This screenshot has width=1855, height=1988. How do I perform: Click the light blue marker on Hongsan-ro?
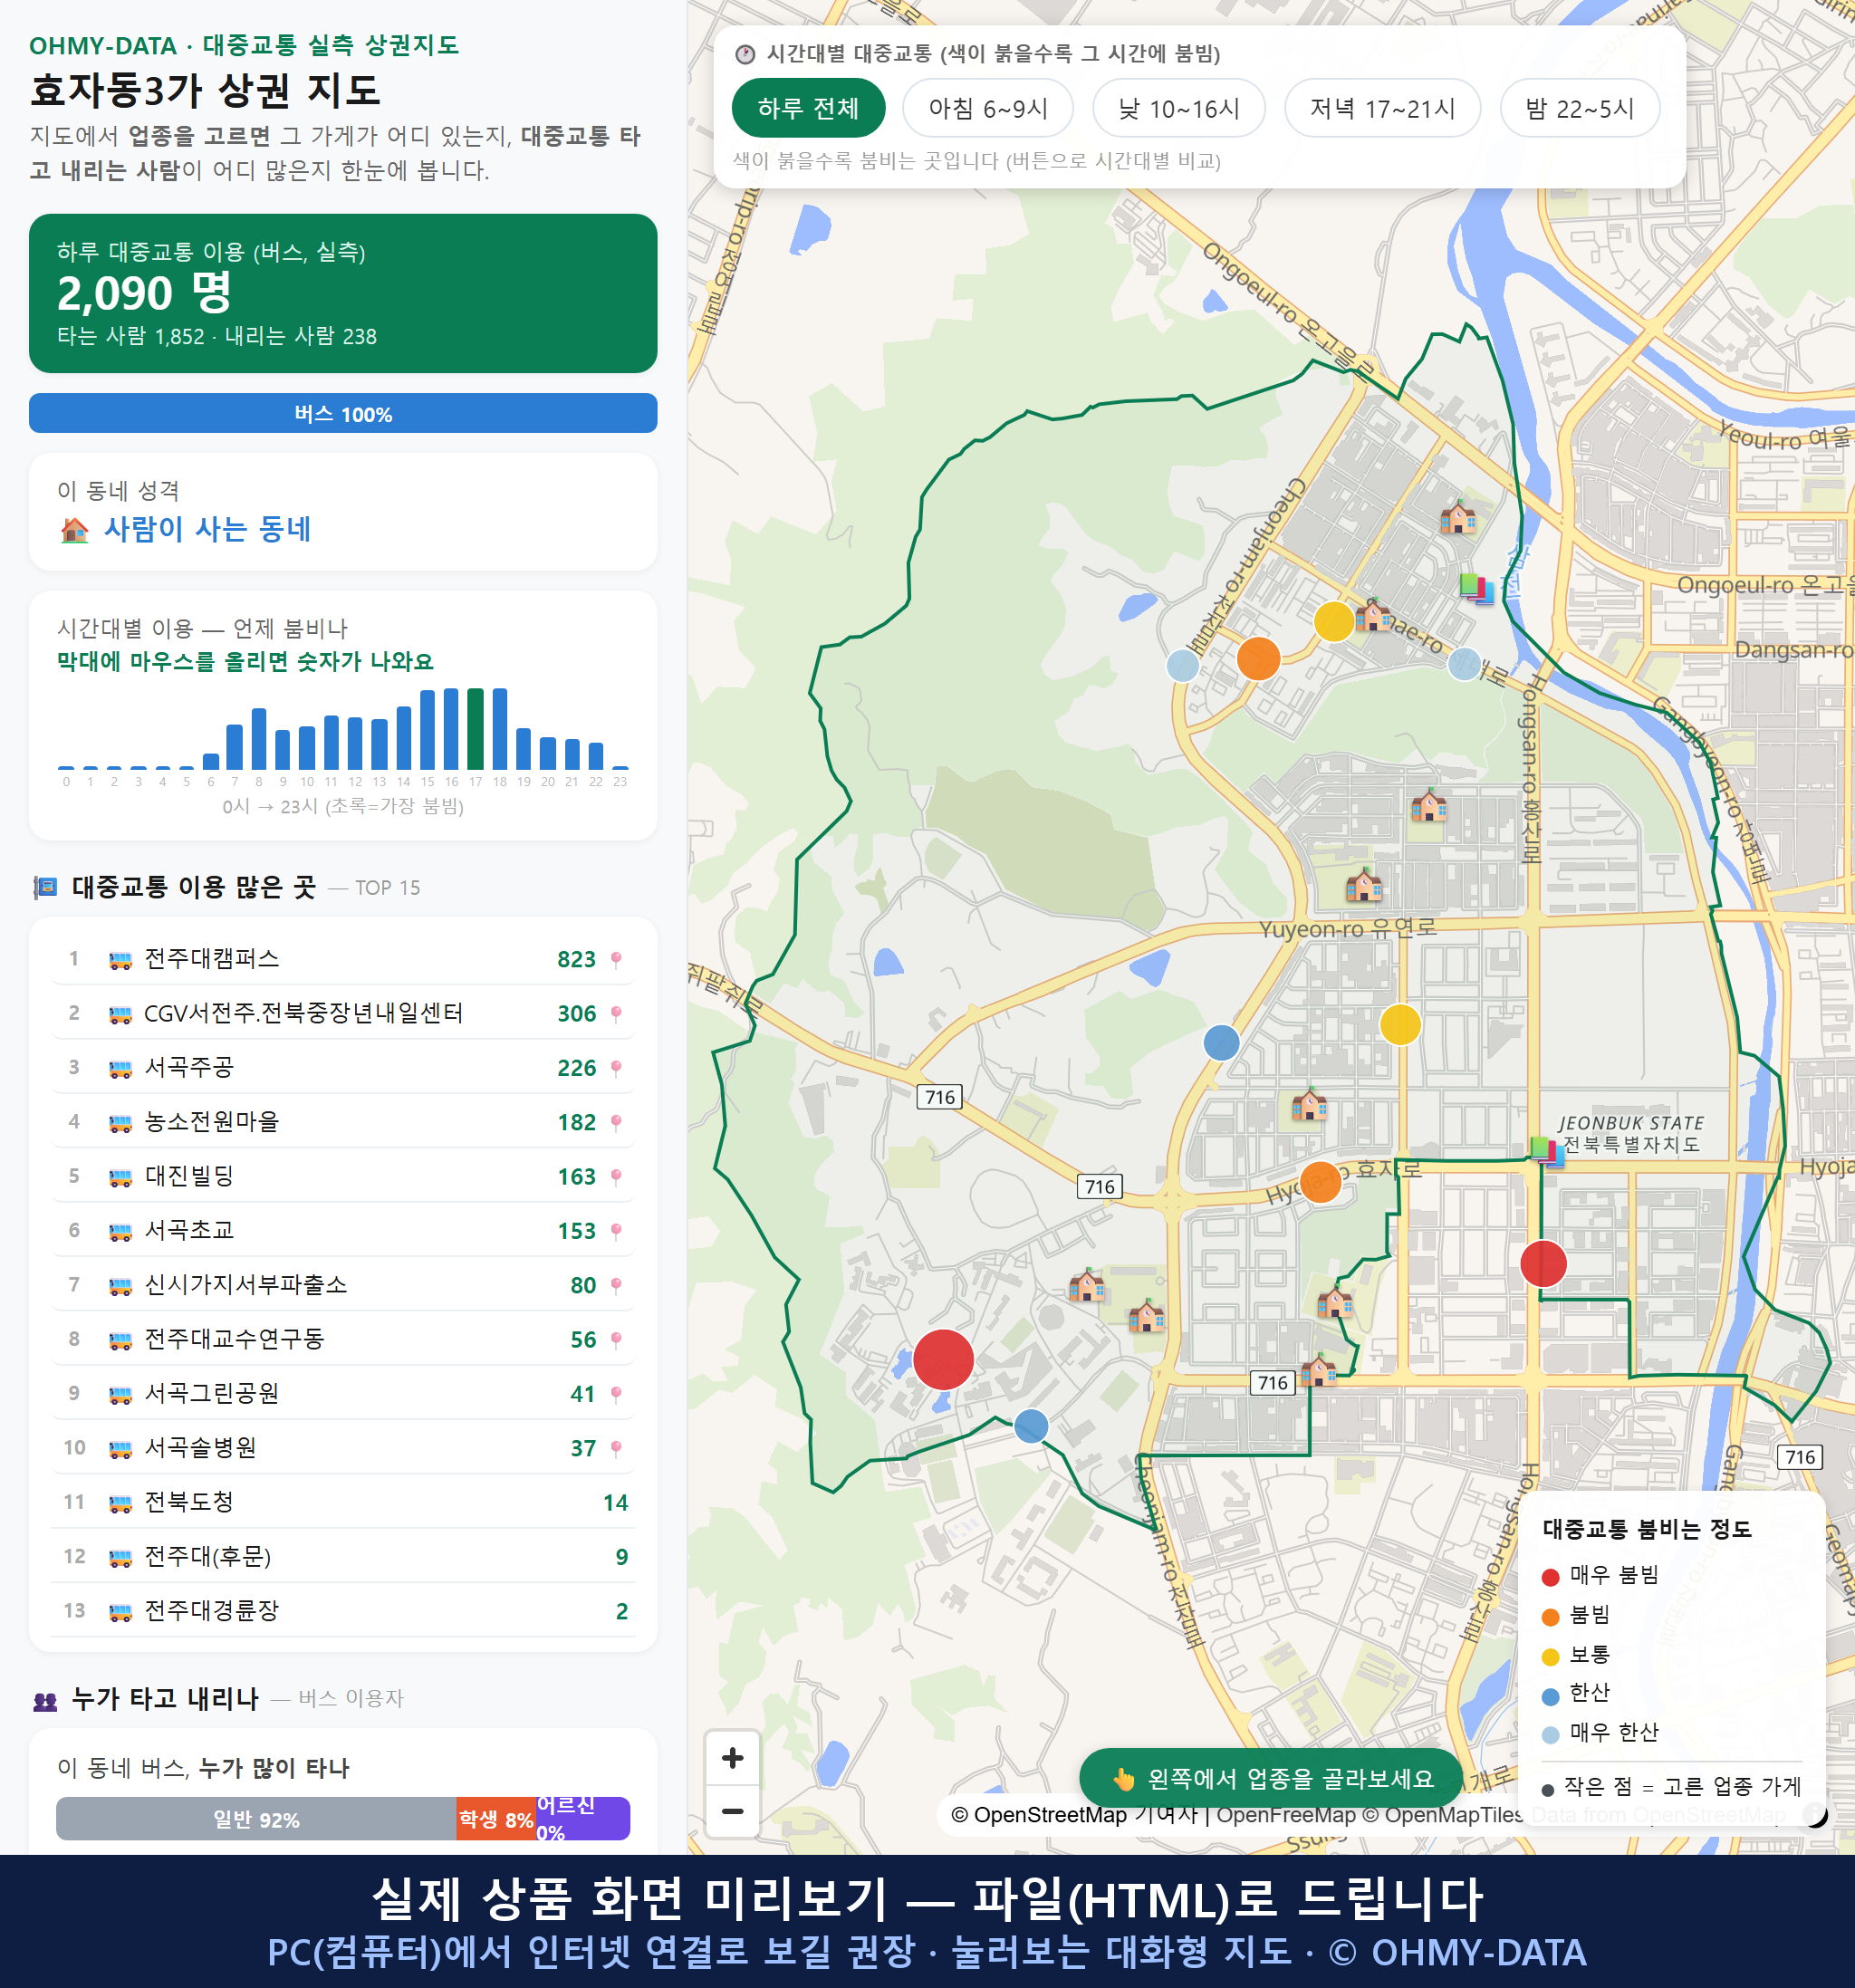pyautogui.click(x=1464, y=664)
